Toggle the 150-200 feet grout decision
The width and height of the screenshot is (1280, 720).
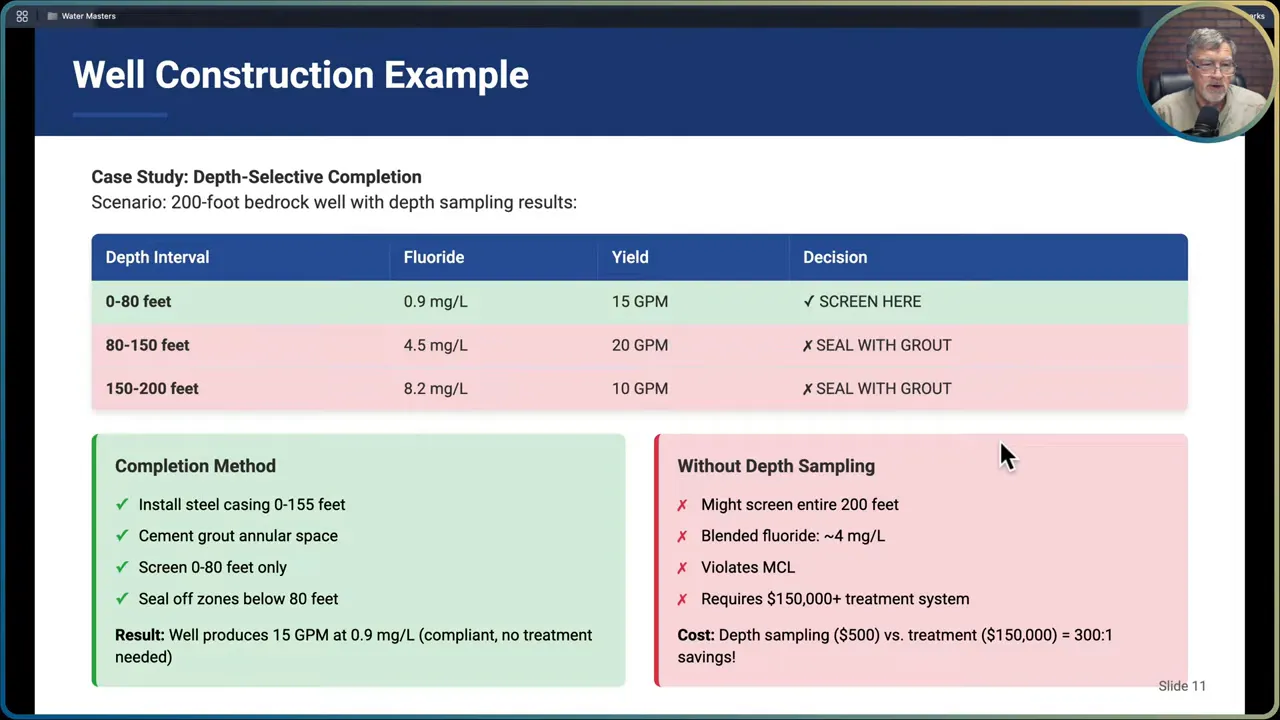807,388
